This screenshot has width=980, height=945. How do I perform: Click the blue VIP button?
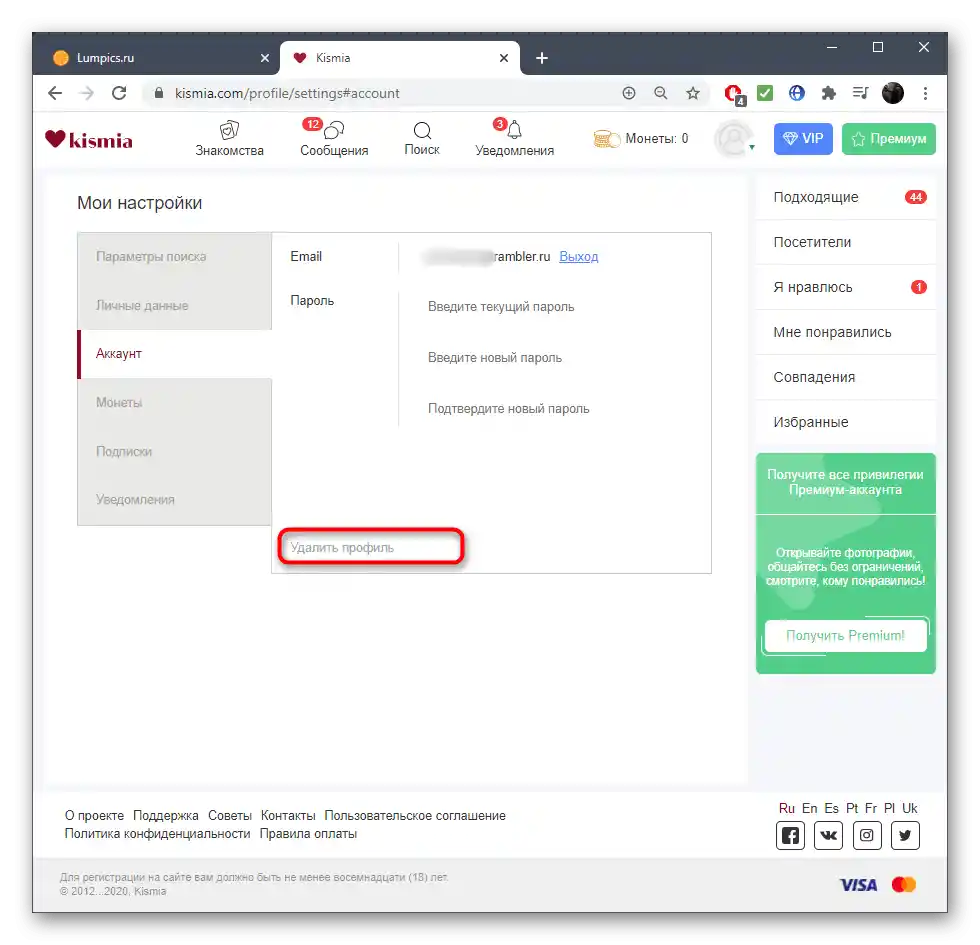(x=803, y=139)
